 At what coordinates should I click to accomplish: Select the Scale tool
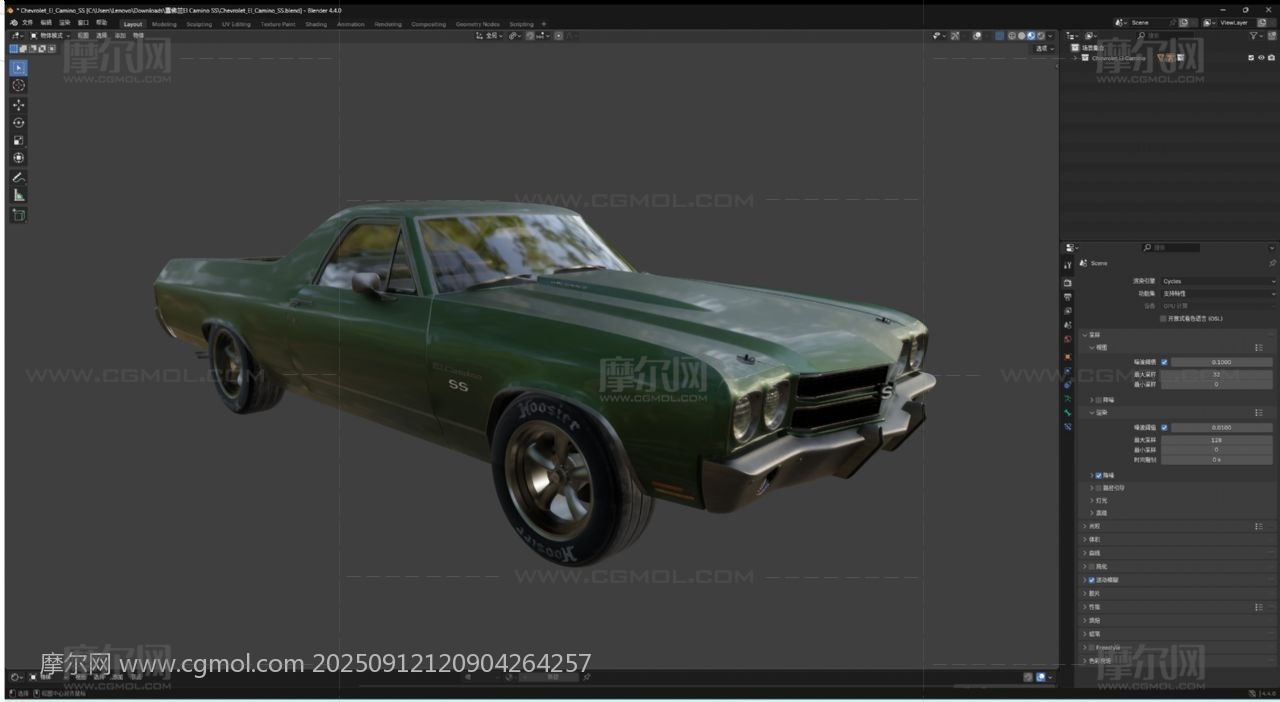pos(18,140)
